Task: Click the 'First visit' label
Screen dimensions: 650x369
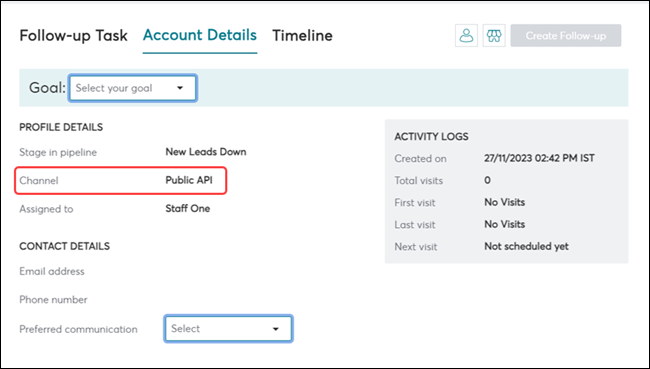Action: 415,203
